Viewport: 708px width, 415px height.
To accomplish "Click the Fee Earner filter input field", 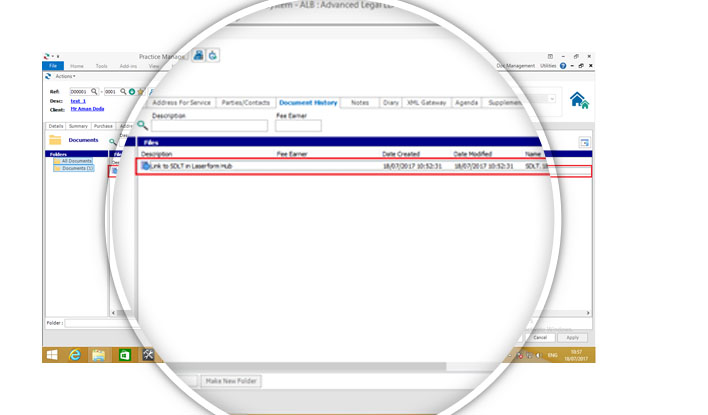I will point(298,126).
